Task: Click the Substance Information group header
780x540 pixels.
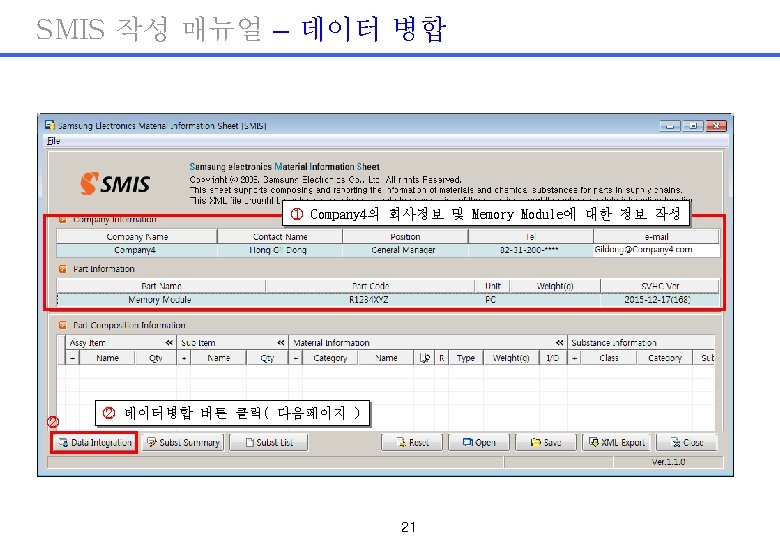Action: tap(641, 343)
